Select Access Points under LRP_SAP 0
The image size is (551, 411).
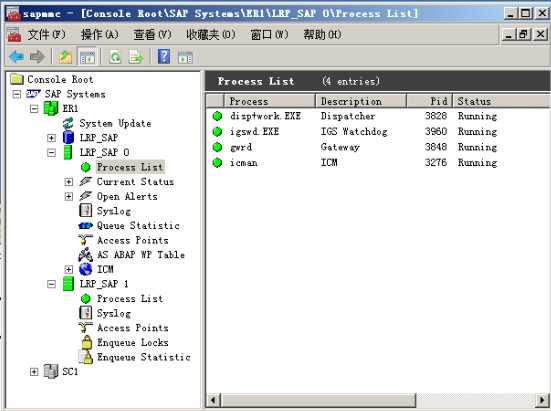(132, 240)
